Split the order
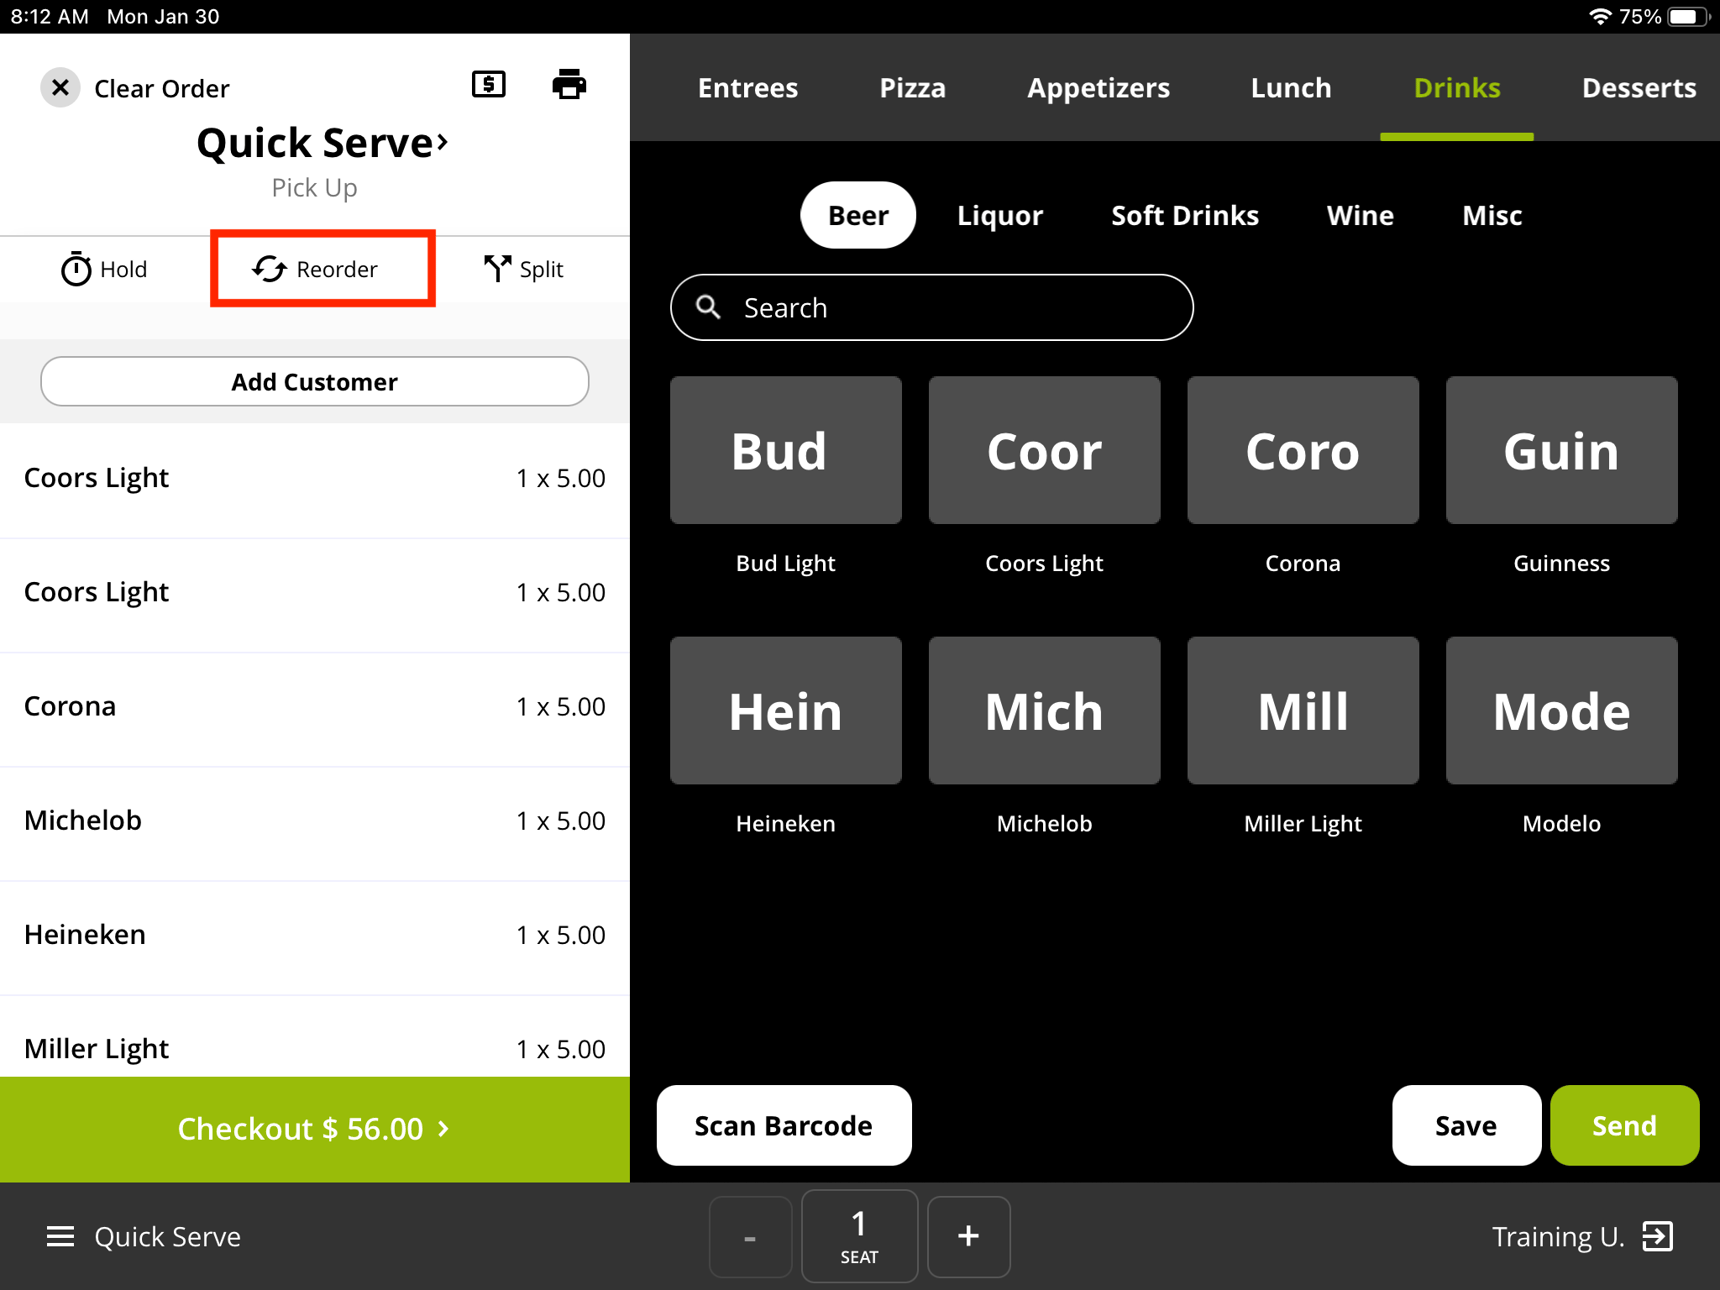1720x1290 pixels. (523, 269)
